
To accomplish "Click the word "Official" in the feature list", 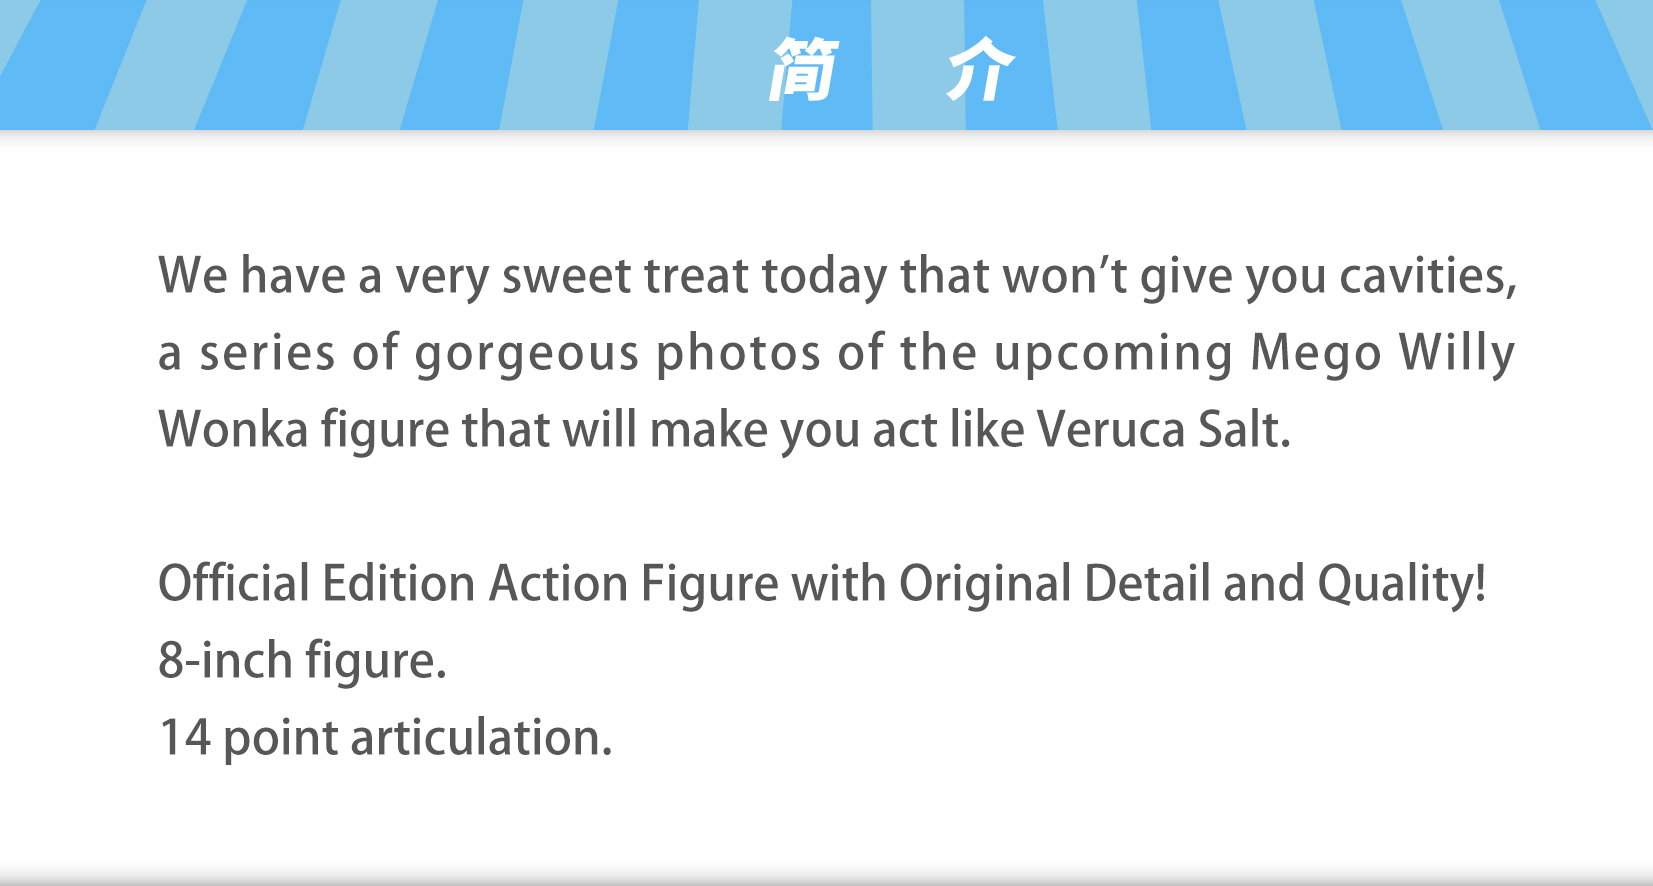I will coord(234,584).
